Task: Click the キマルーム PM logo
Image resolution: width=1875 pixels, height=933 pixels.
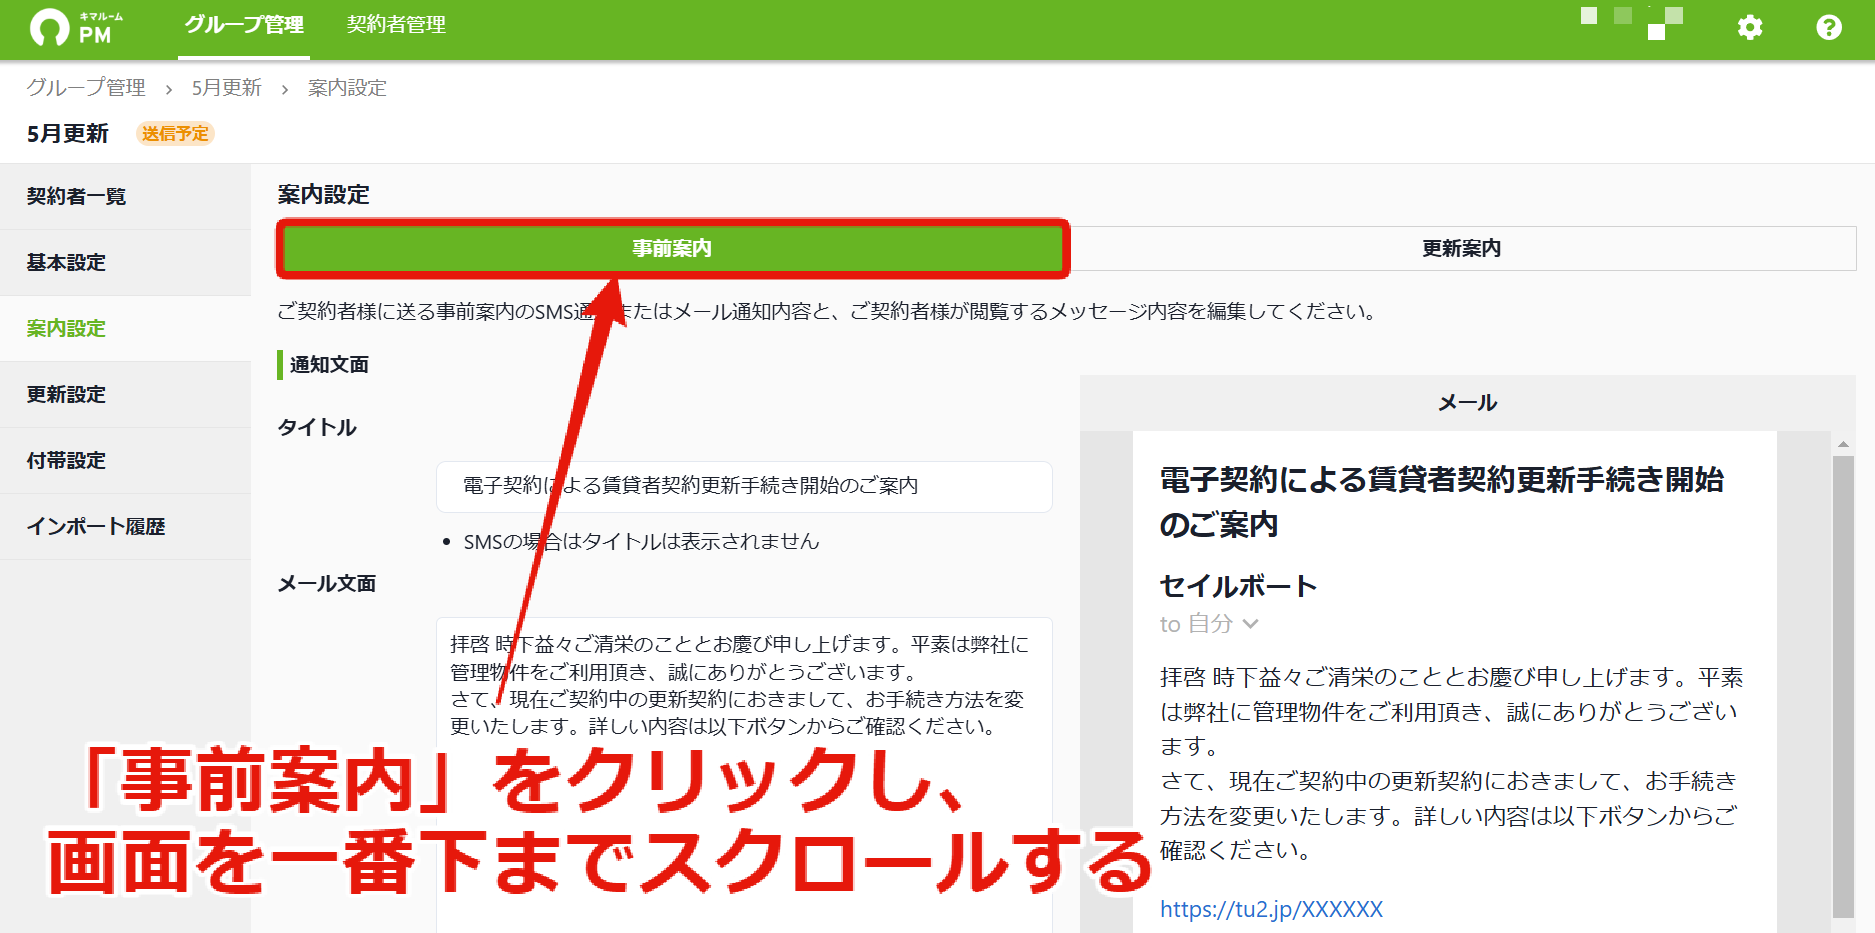Action: [77, 27]
